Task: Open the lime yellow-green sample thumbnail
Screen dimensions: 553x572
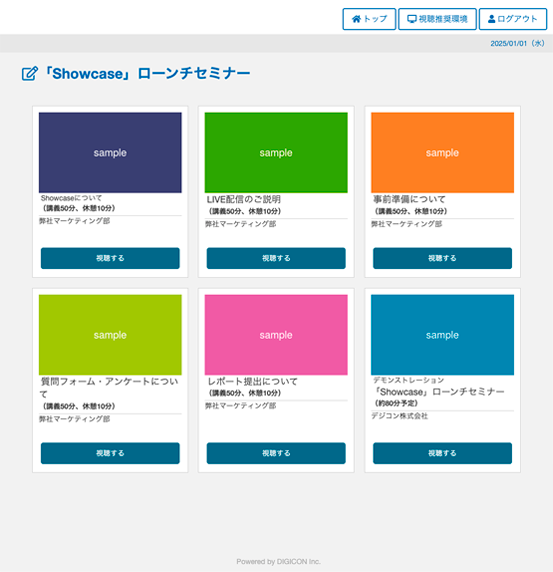Action: pyautogui.click(x=110, y=335)
